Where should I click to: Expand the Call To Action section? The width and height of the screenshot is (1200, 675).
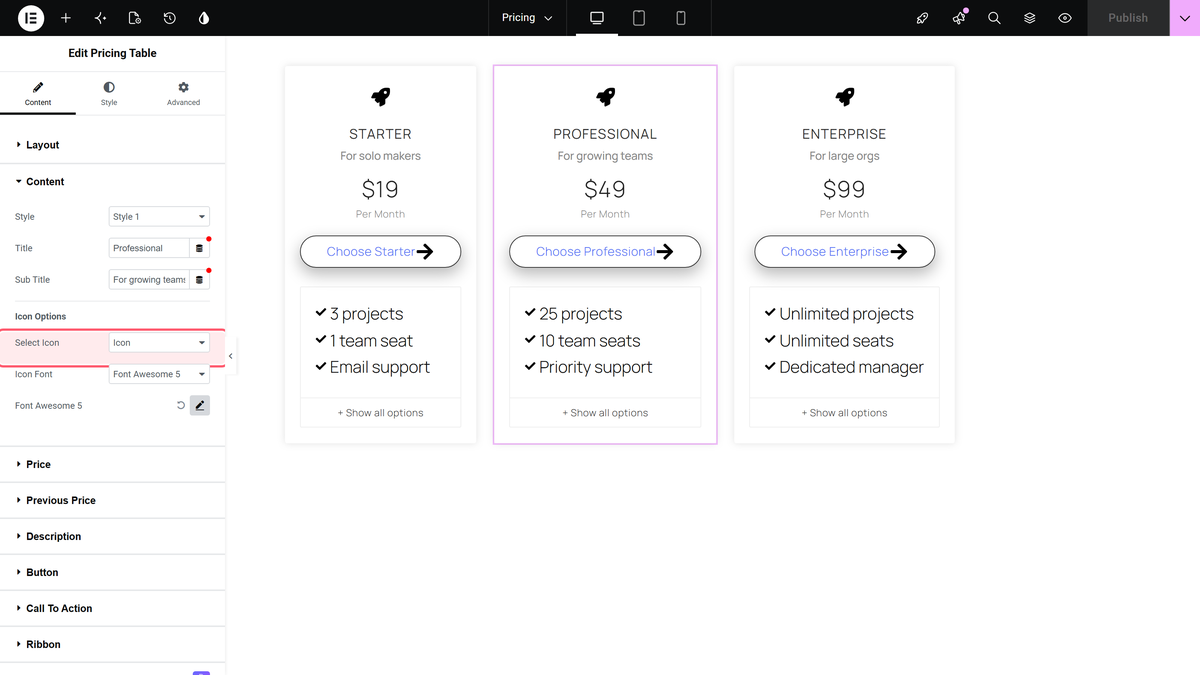(113, 609)
